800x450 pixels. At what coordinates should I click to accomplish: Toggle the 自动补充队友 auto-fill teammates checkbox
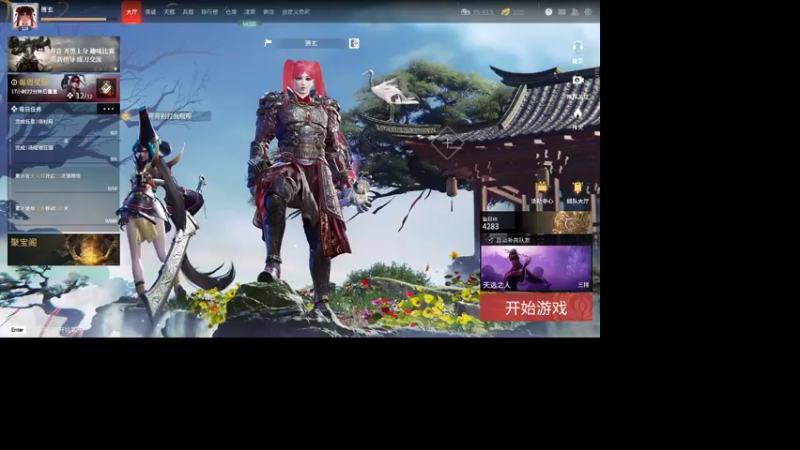point(489,239)
